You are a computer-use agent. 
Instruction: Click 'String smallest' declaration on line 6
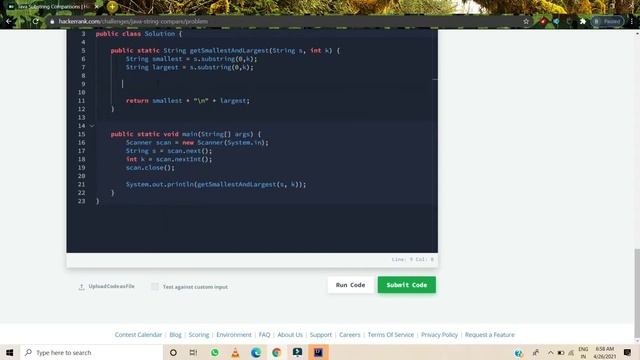[x=191, y=59]
